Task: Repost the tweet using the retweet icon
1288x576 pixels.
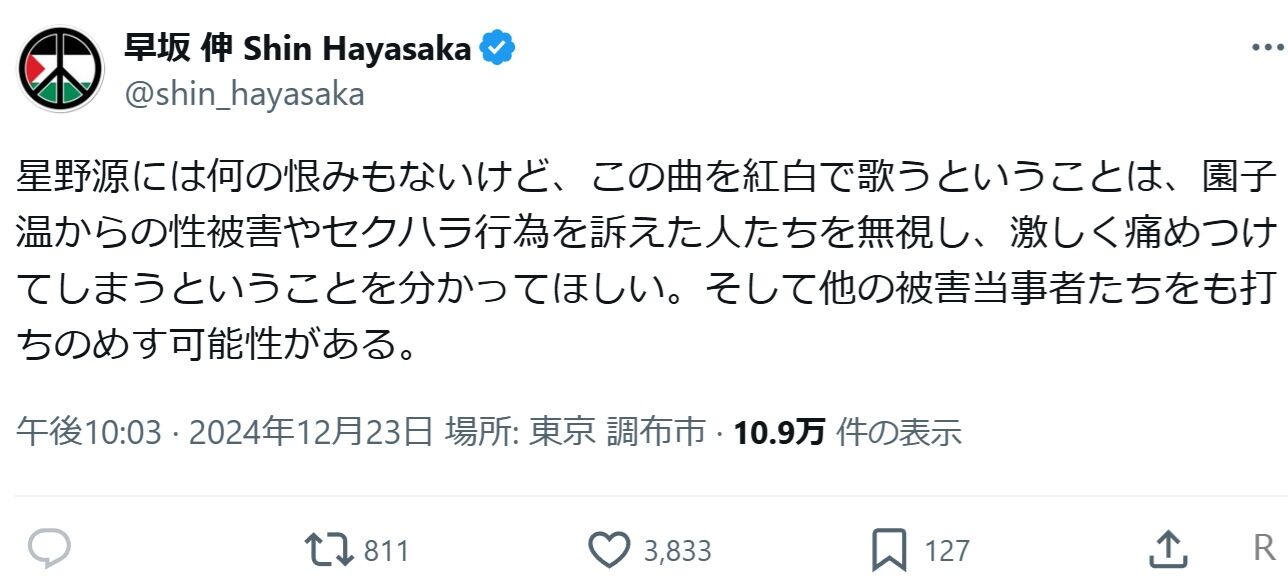Action: click(328, 549)
